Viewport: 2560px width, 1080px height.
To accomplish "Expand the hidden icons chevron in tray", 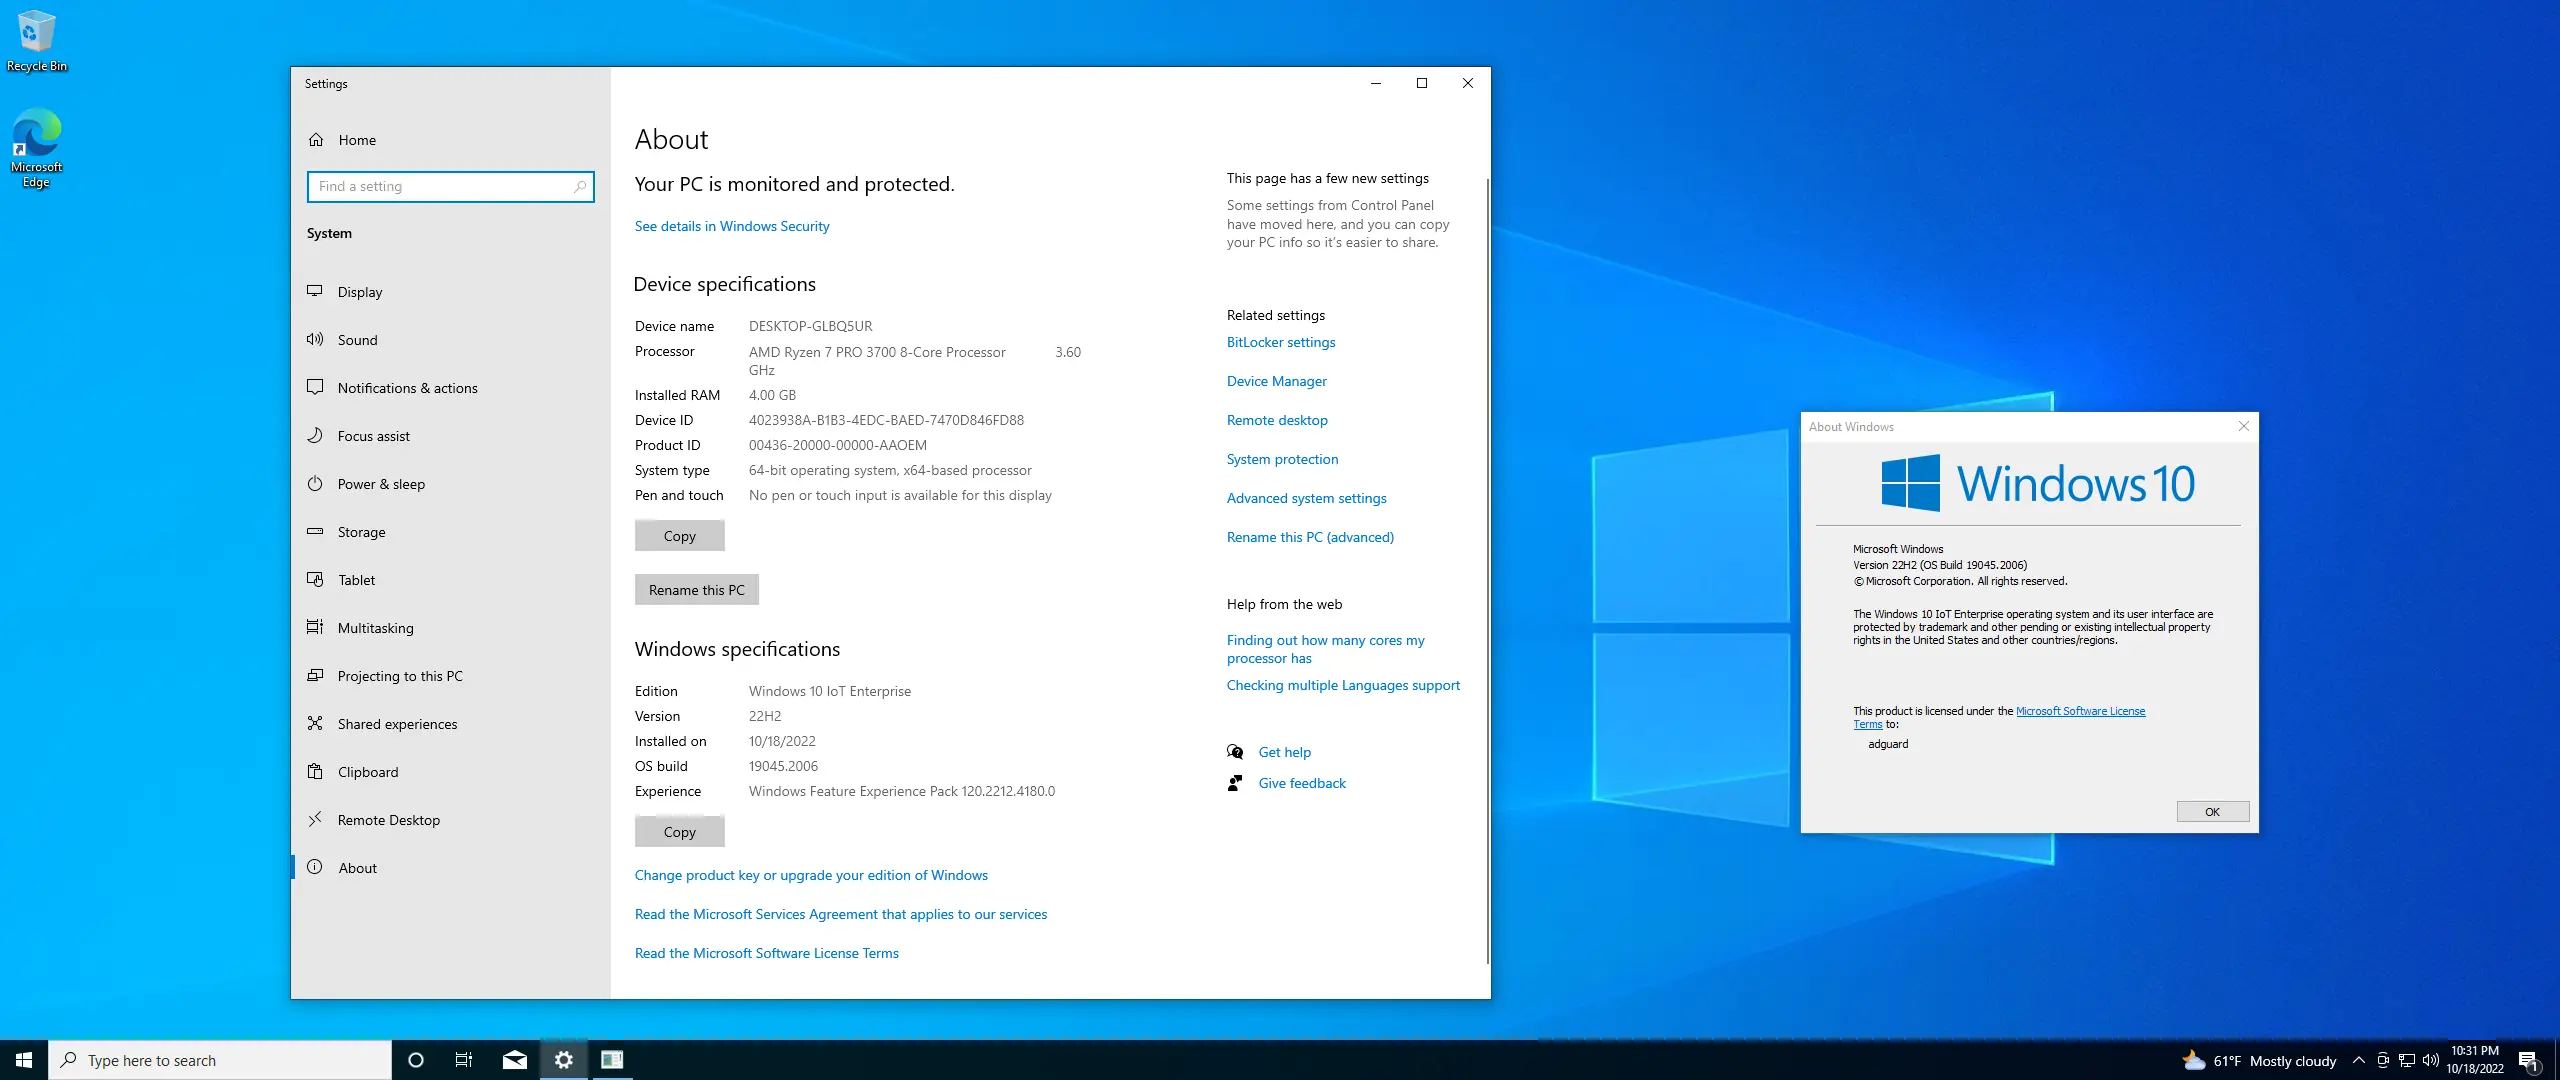I will click(x=2358, y=1060).
